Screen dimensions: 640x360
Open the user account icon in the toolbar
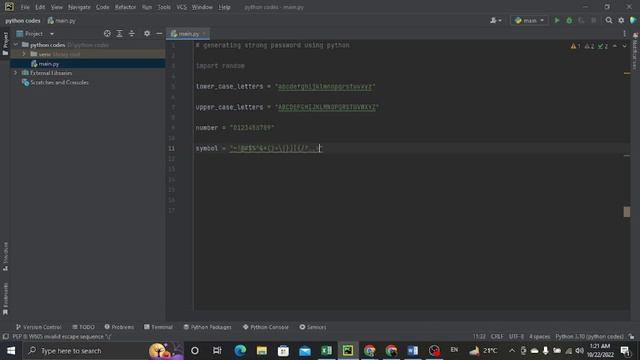(496, 20)
